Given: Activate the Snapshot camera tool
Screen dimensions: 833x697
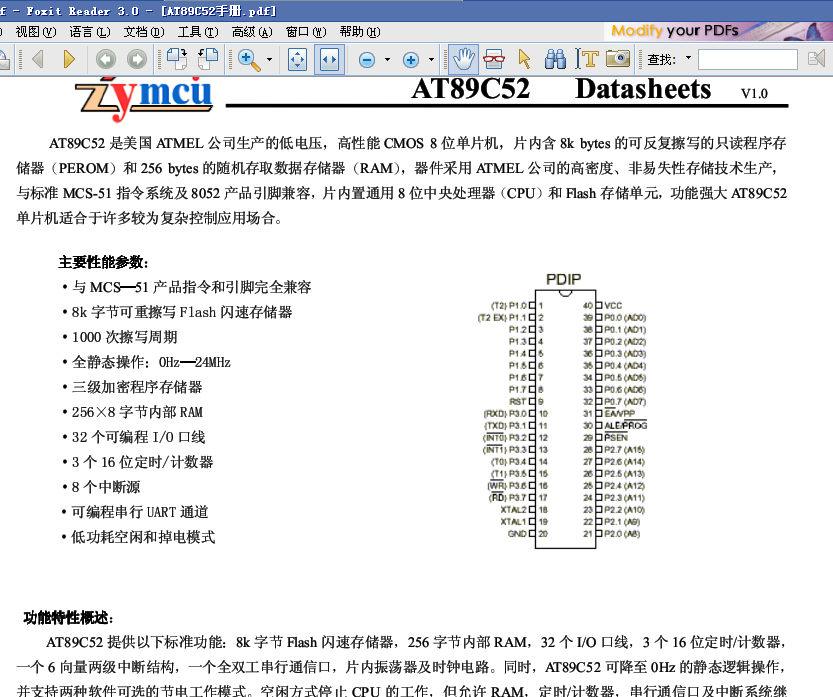Looking at the screenshot, I should point(618,59).
